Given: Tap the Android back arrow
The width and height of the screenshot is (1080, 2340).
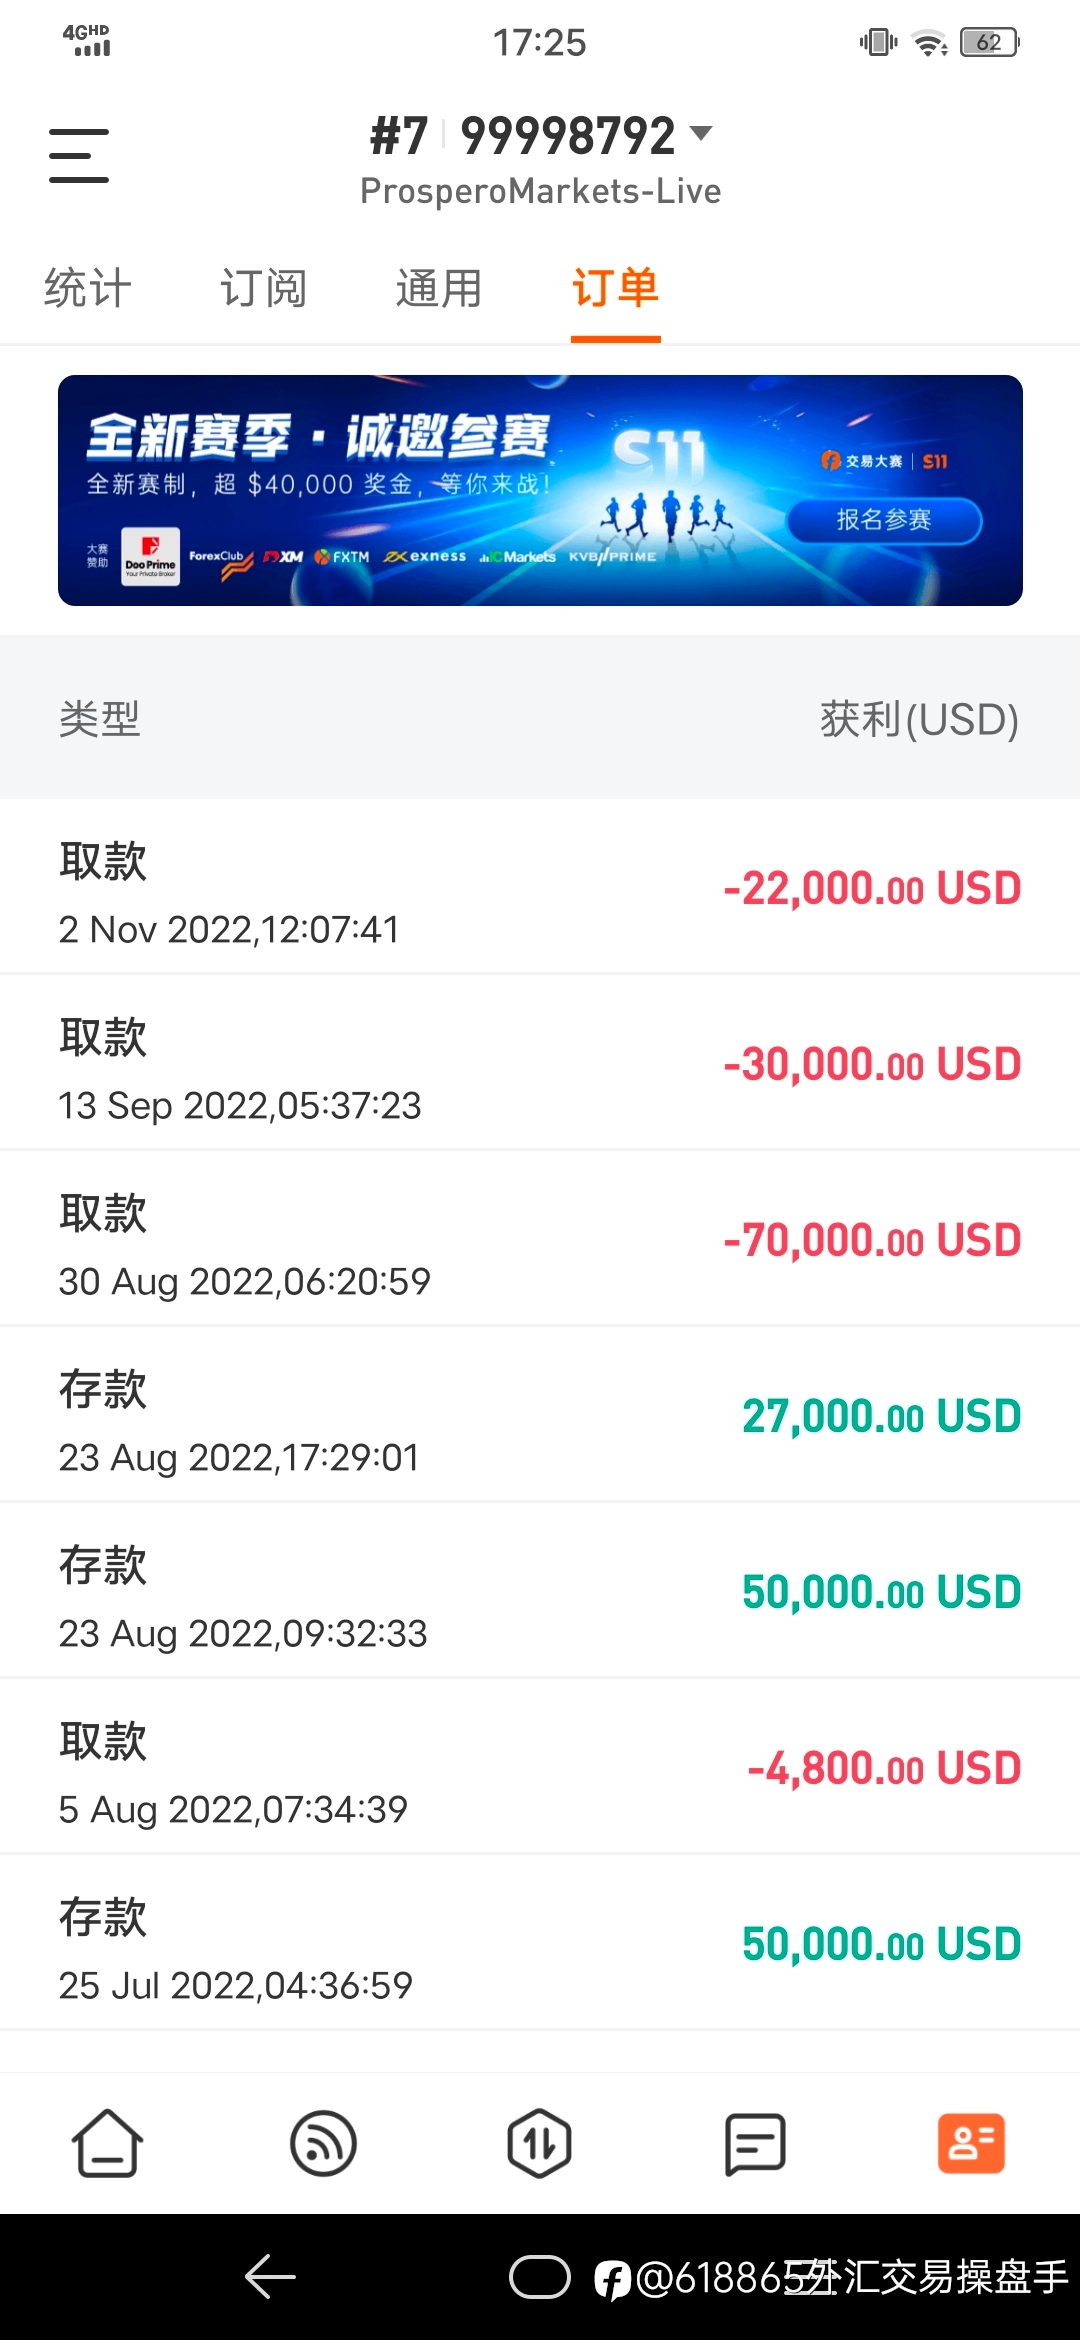Looking at the screenshot, I should 270,2277.
